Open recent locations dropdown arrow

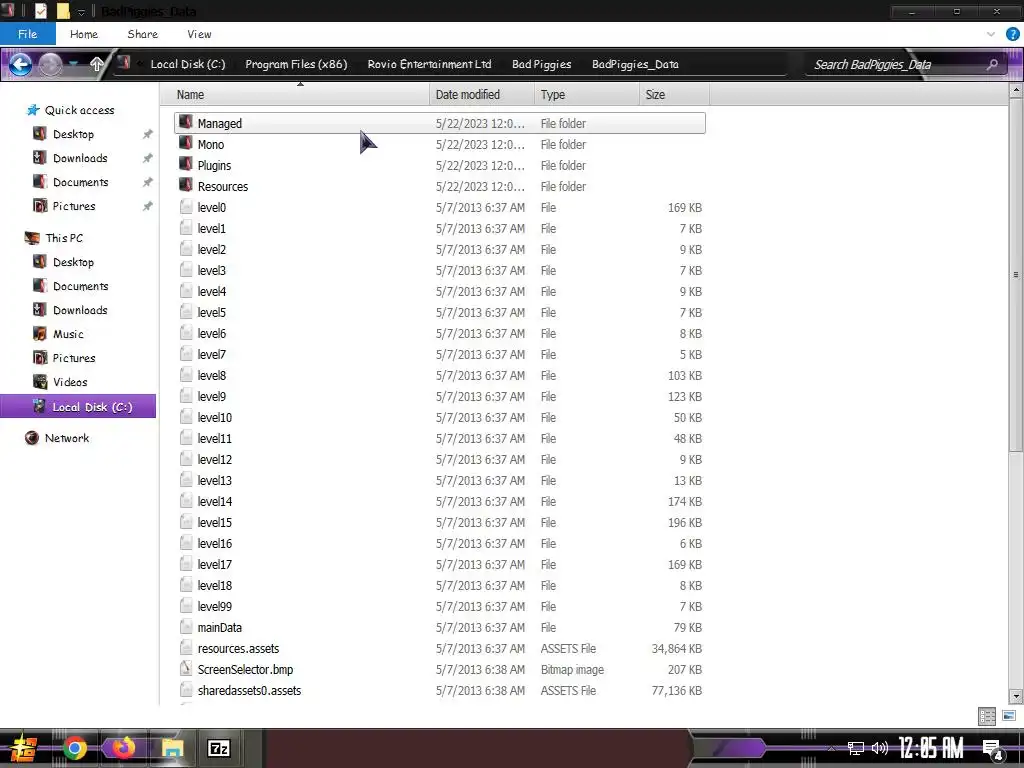coord(73,64)
